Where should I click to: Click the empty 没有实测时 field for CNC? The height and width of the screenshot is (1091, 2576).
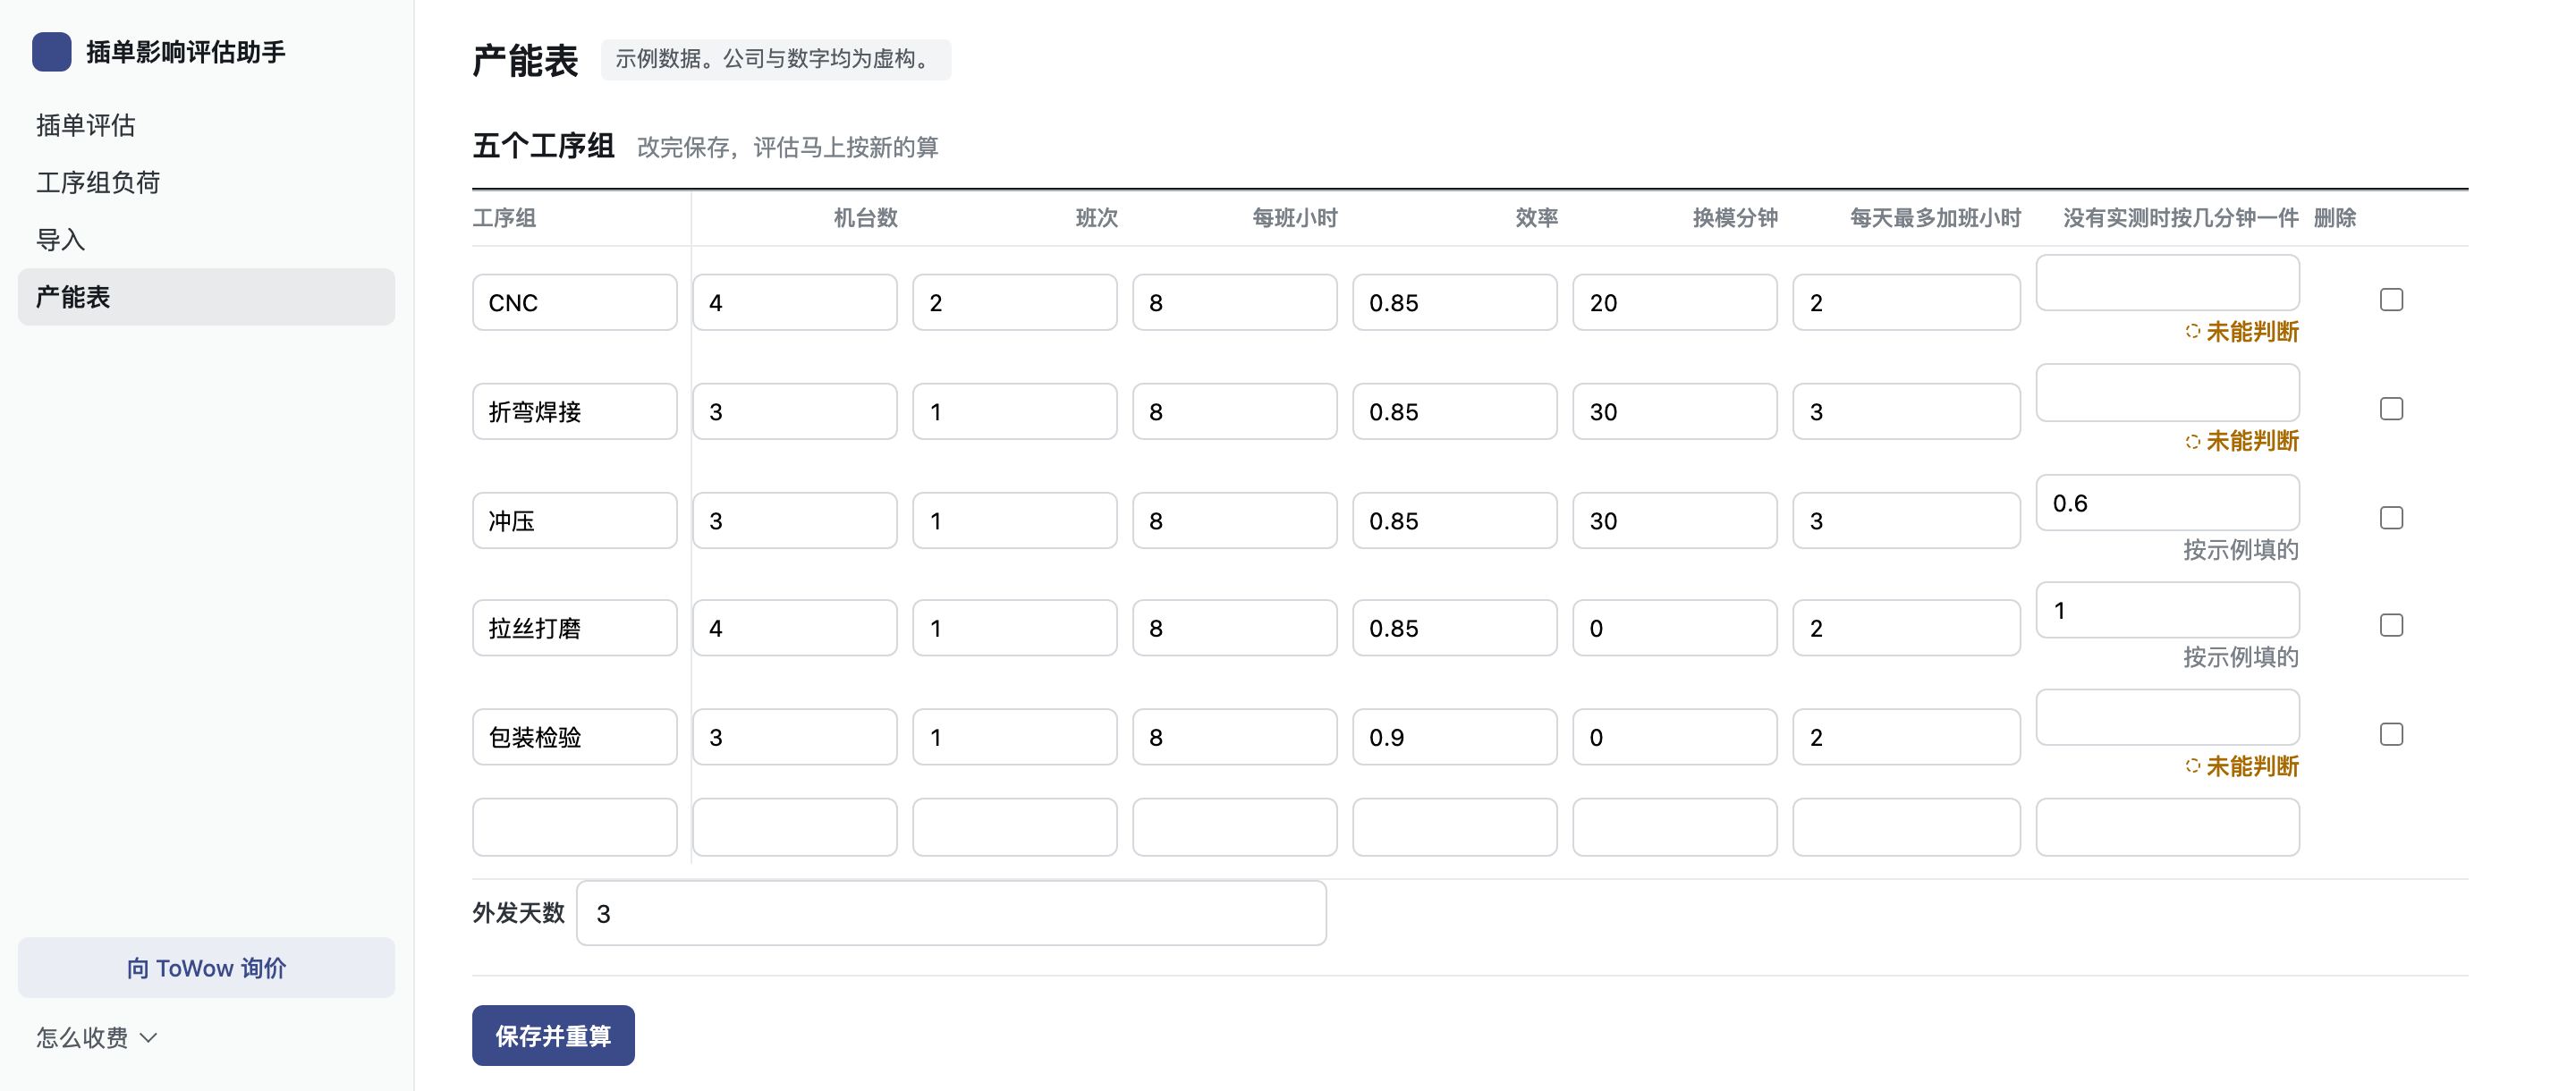[2168, 283]
